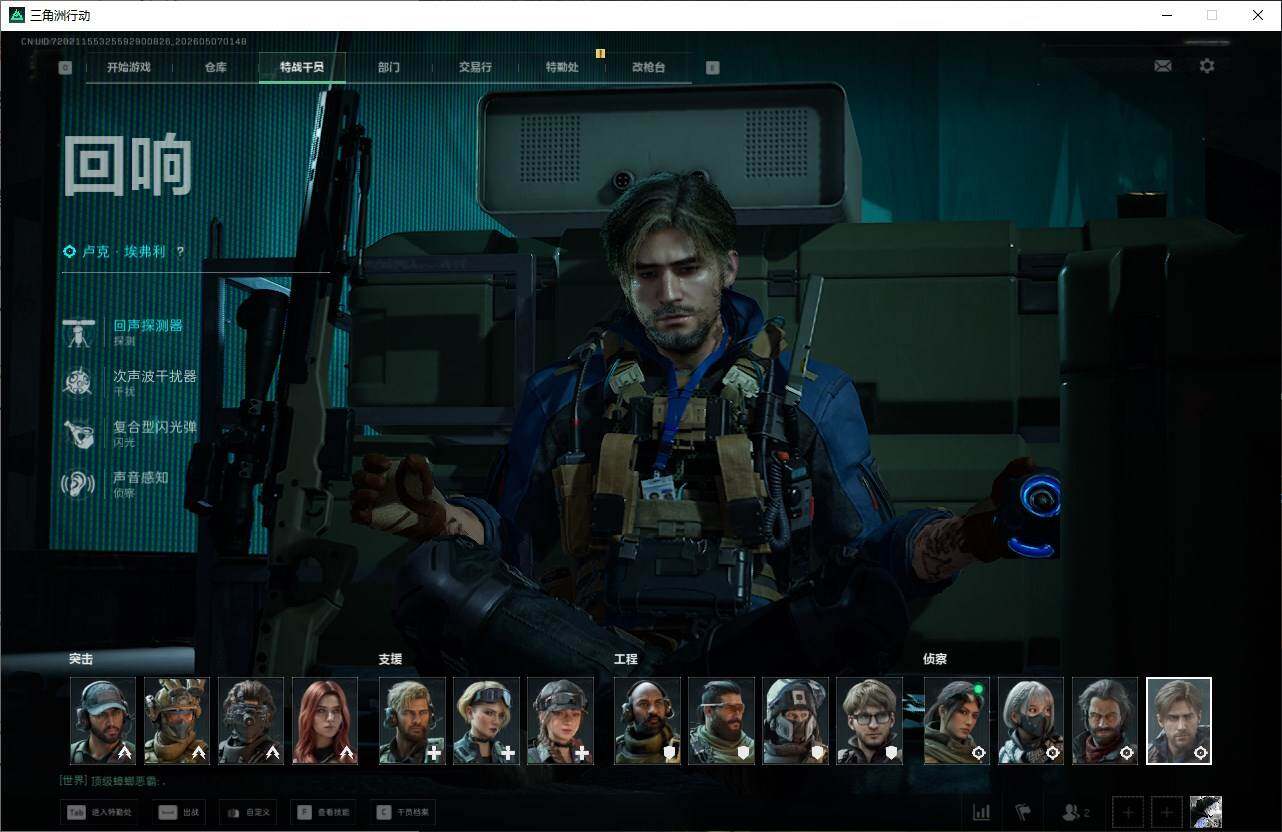Click the first empty squad slot plus
This screenshot has height=832, width=1282.
pyautogui.click(x=1128, y=812)
